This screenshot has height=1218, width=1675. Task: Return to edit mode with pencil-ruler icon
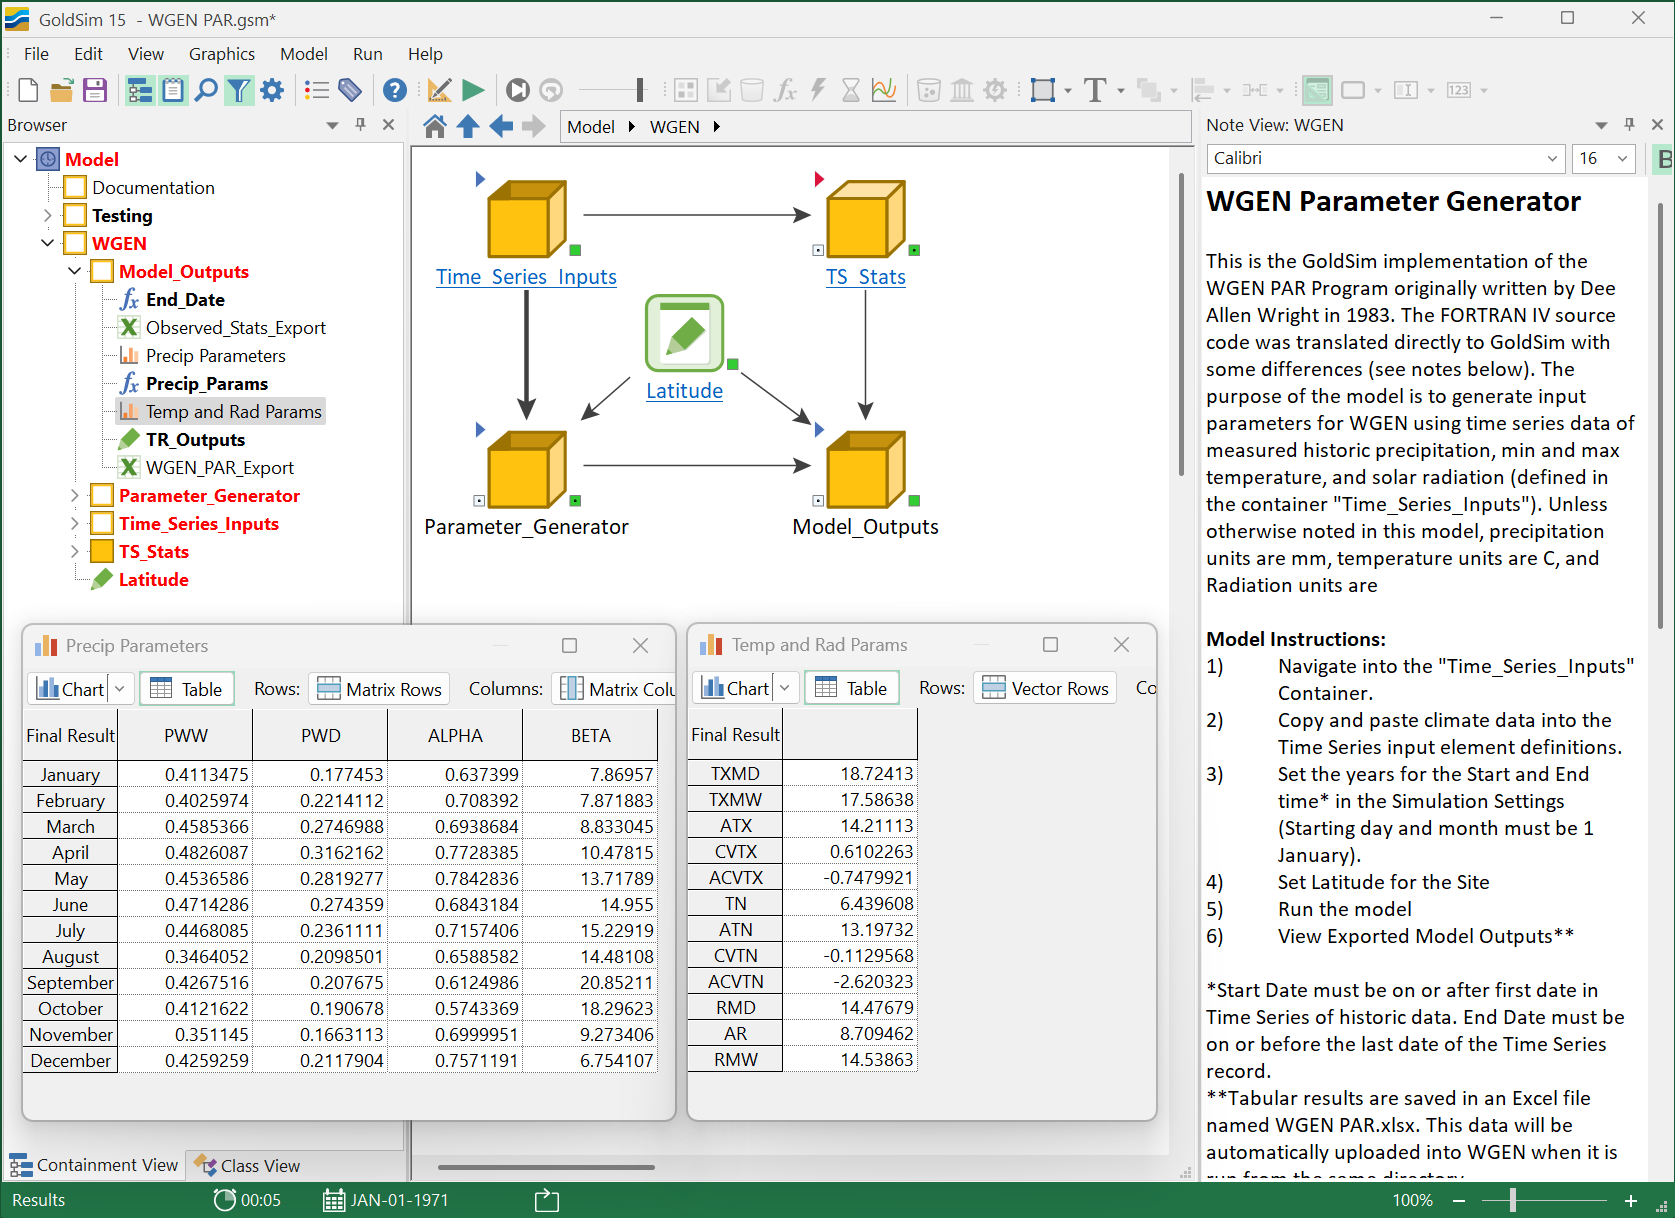(x=439, y=90)
